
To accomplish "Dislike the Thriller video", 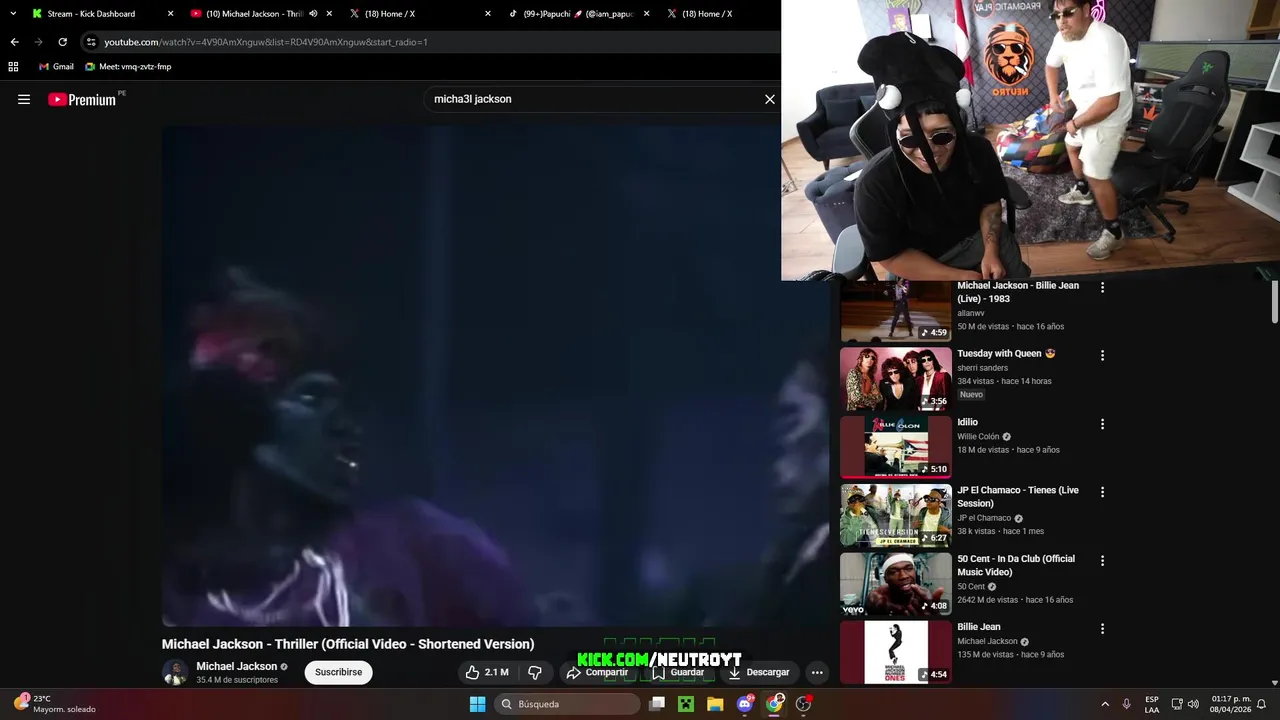I will click(535, 672).
